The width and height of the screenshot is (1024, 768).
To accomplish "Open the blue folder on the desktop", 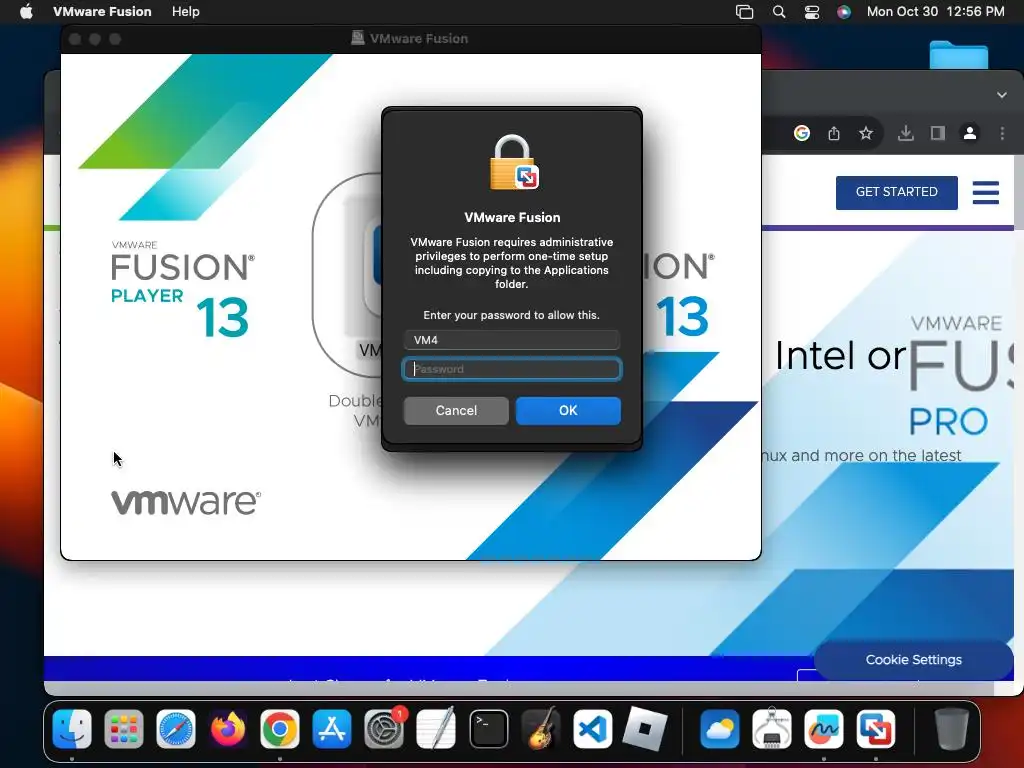I will pos(959,55).
